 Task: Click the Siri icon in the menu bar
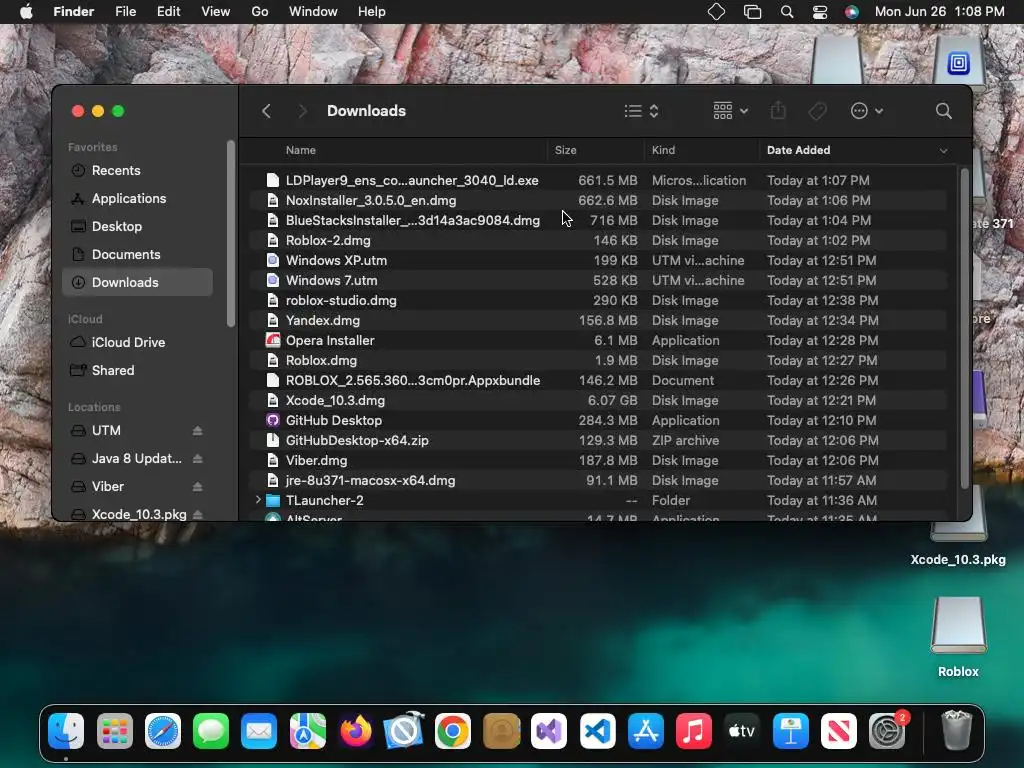(x=852, y=12)
